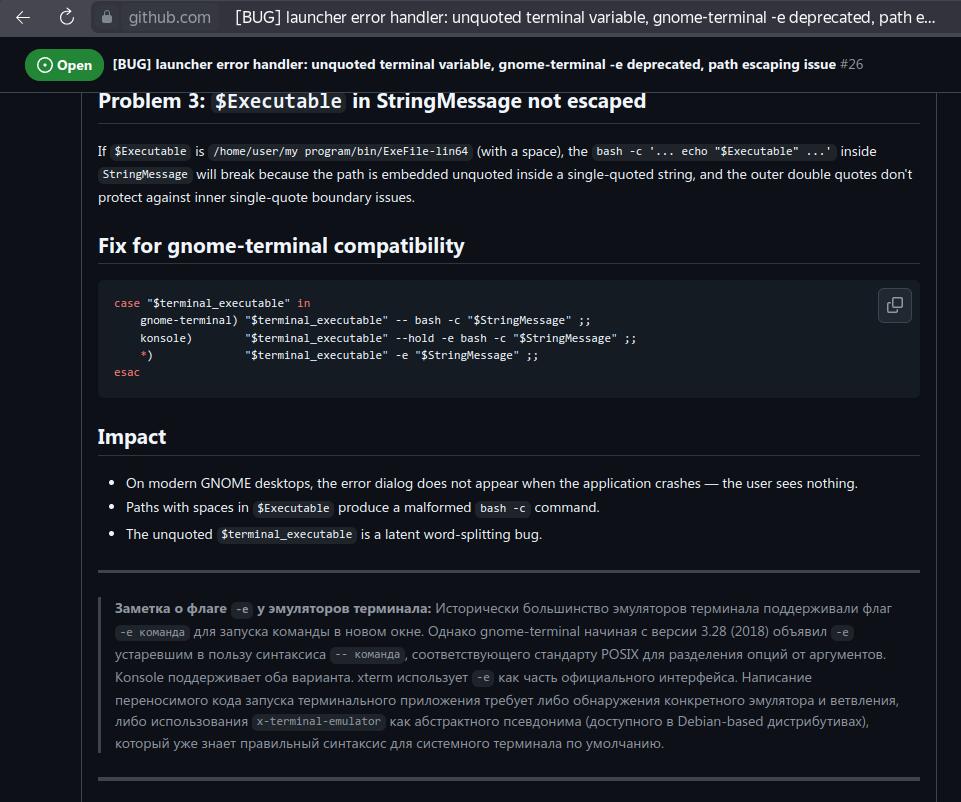Image resolution: width=961 pixels, height=802 pixels.
Task: Open site info via the lock icon
Action: [x=107, y=17]
